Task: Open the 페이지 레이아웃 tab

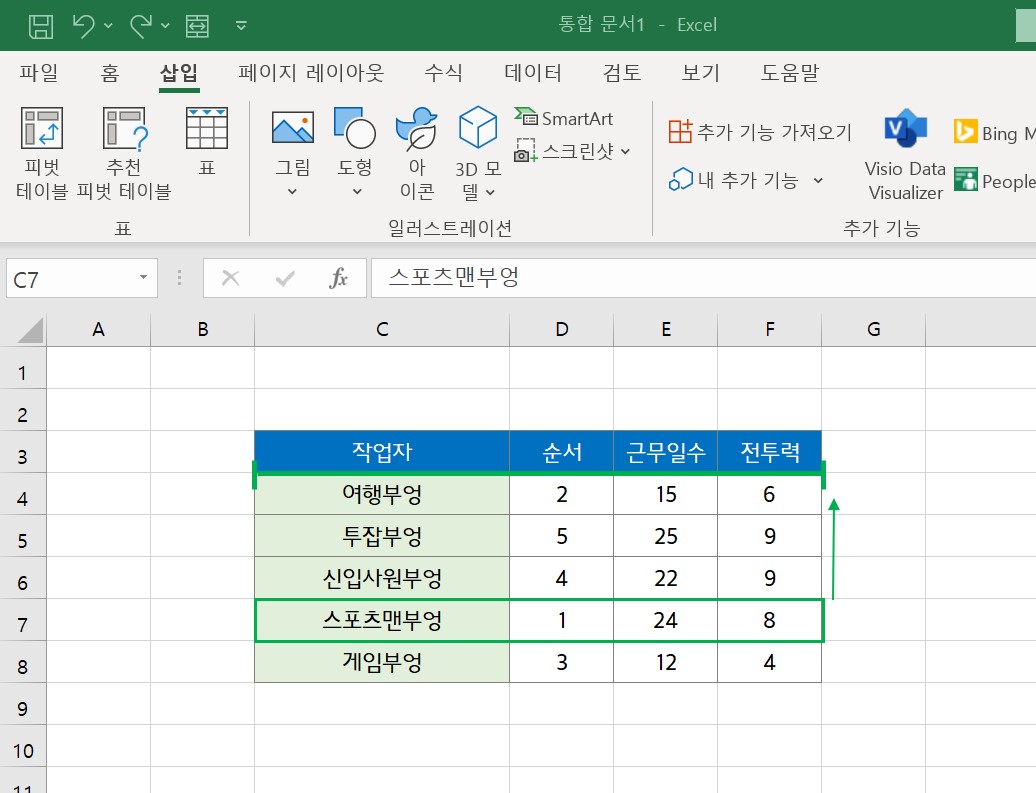Action: 311,72
